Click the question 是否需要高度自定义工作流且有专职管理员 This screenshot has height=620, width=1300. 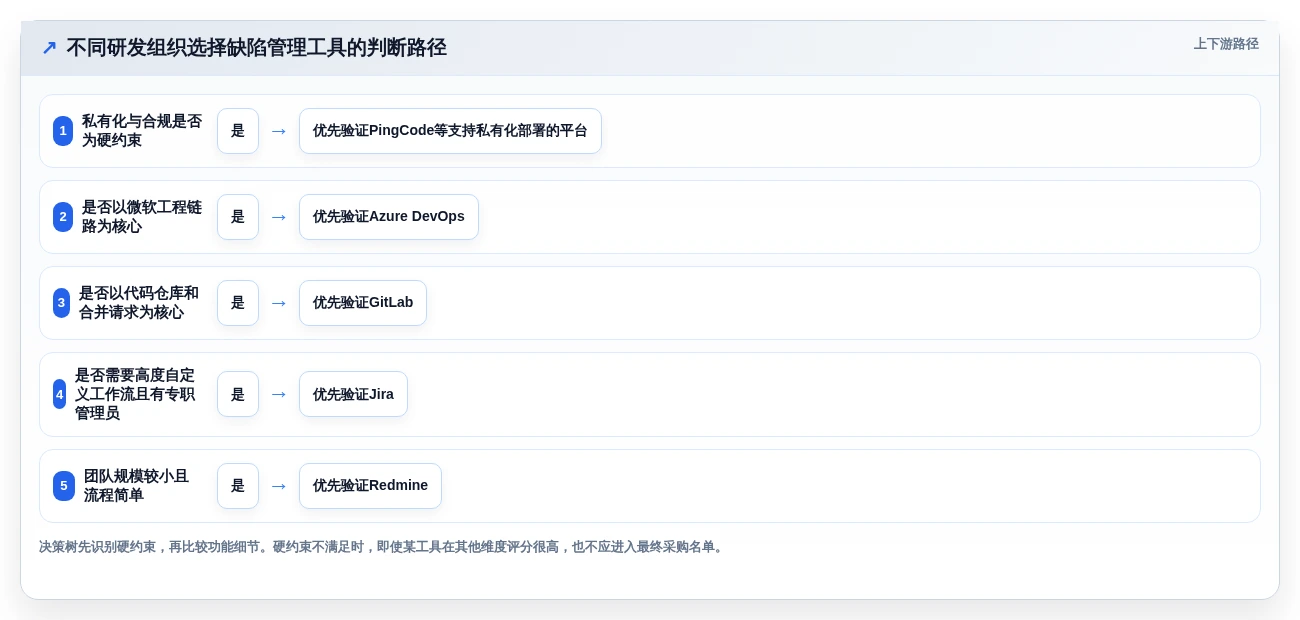pyautogui.click(x=135, y=394)
